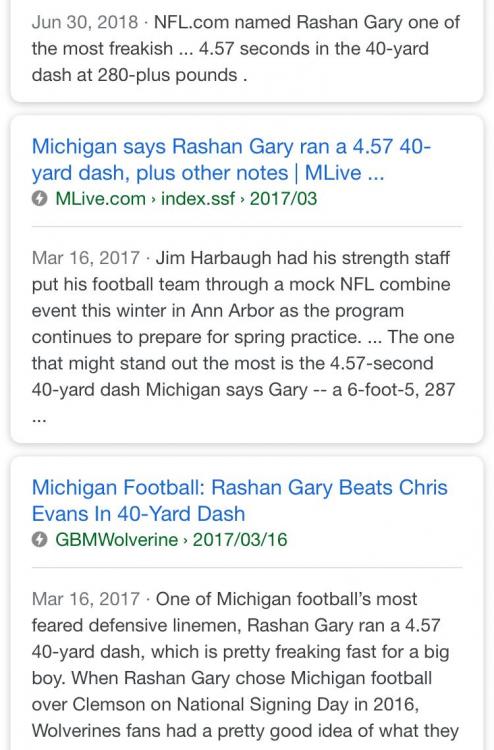
Task: Tap the NFL.com 'most freakish' snippet card
Action: click(x=246, y=49)
